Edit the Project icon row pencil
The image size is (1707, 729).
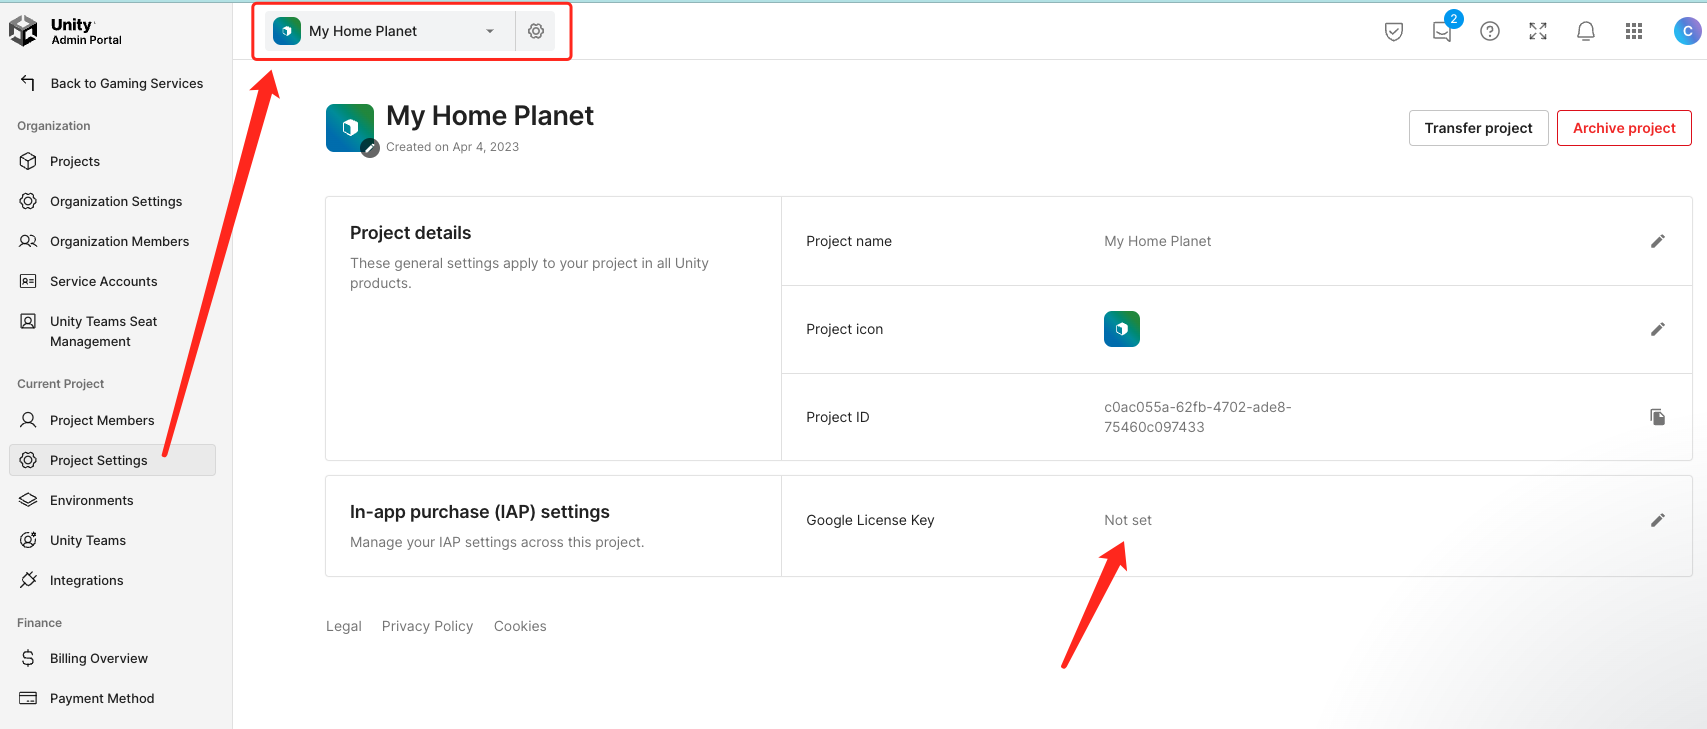point(1657,329)
